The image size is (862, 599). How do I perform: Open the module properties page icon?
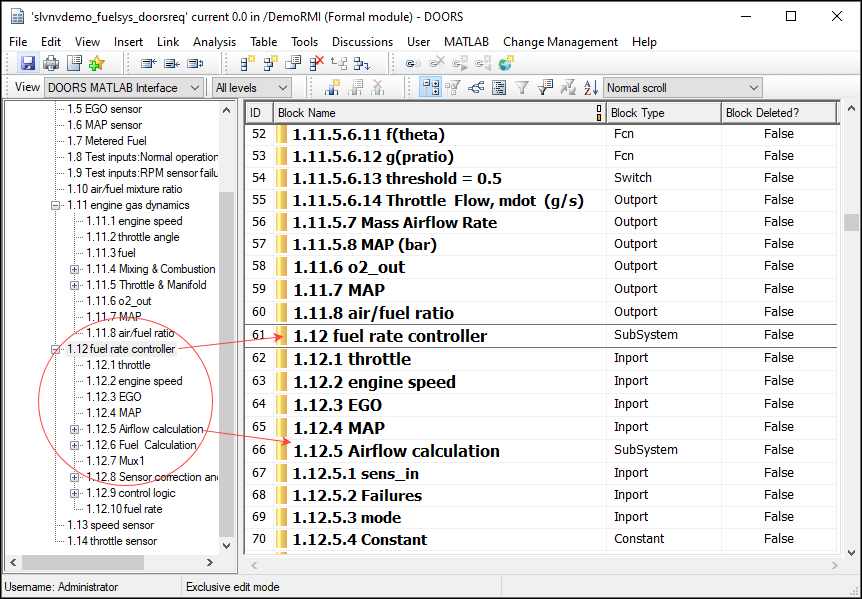point(74,63)
